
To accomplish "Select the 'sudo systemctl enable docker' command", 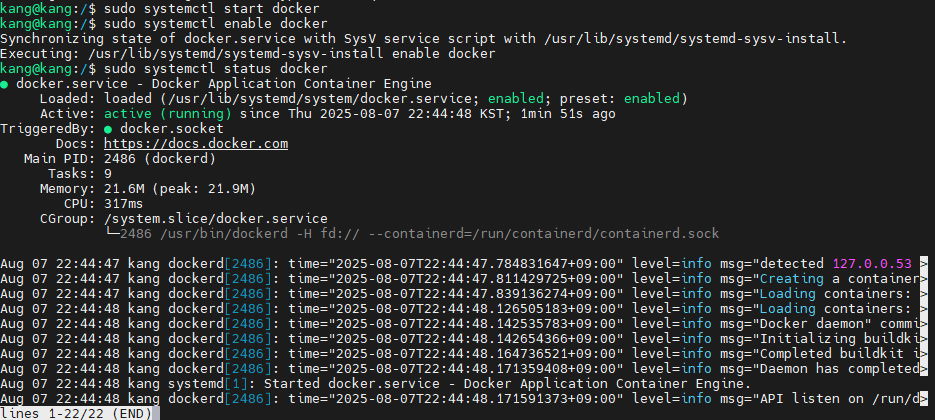I will click(x=215, y=24).
